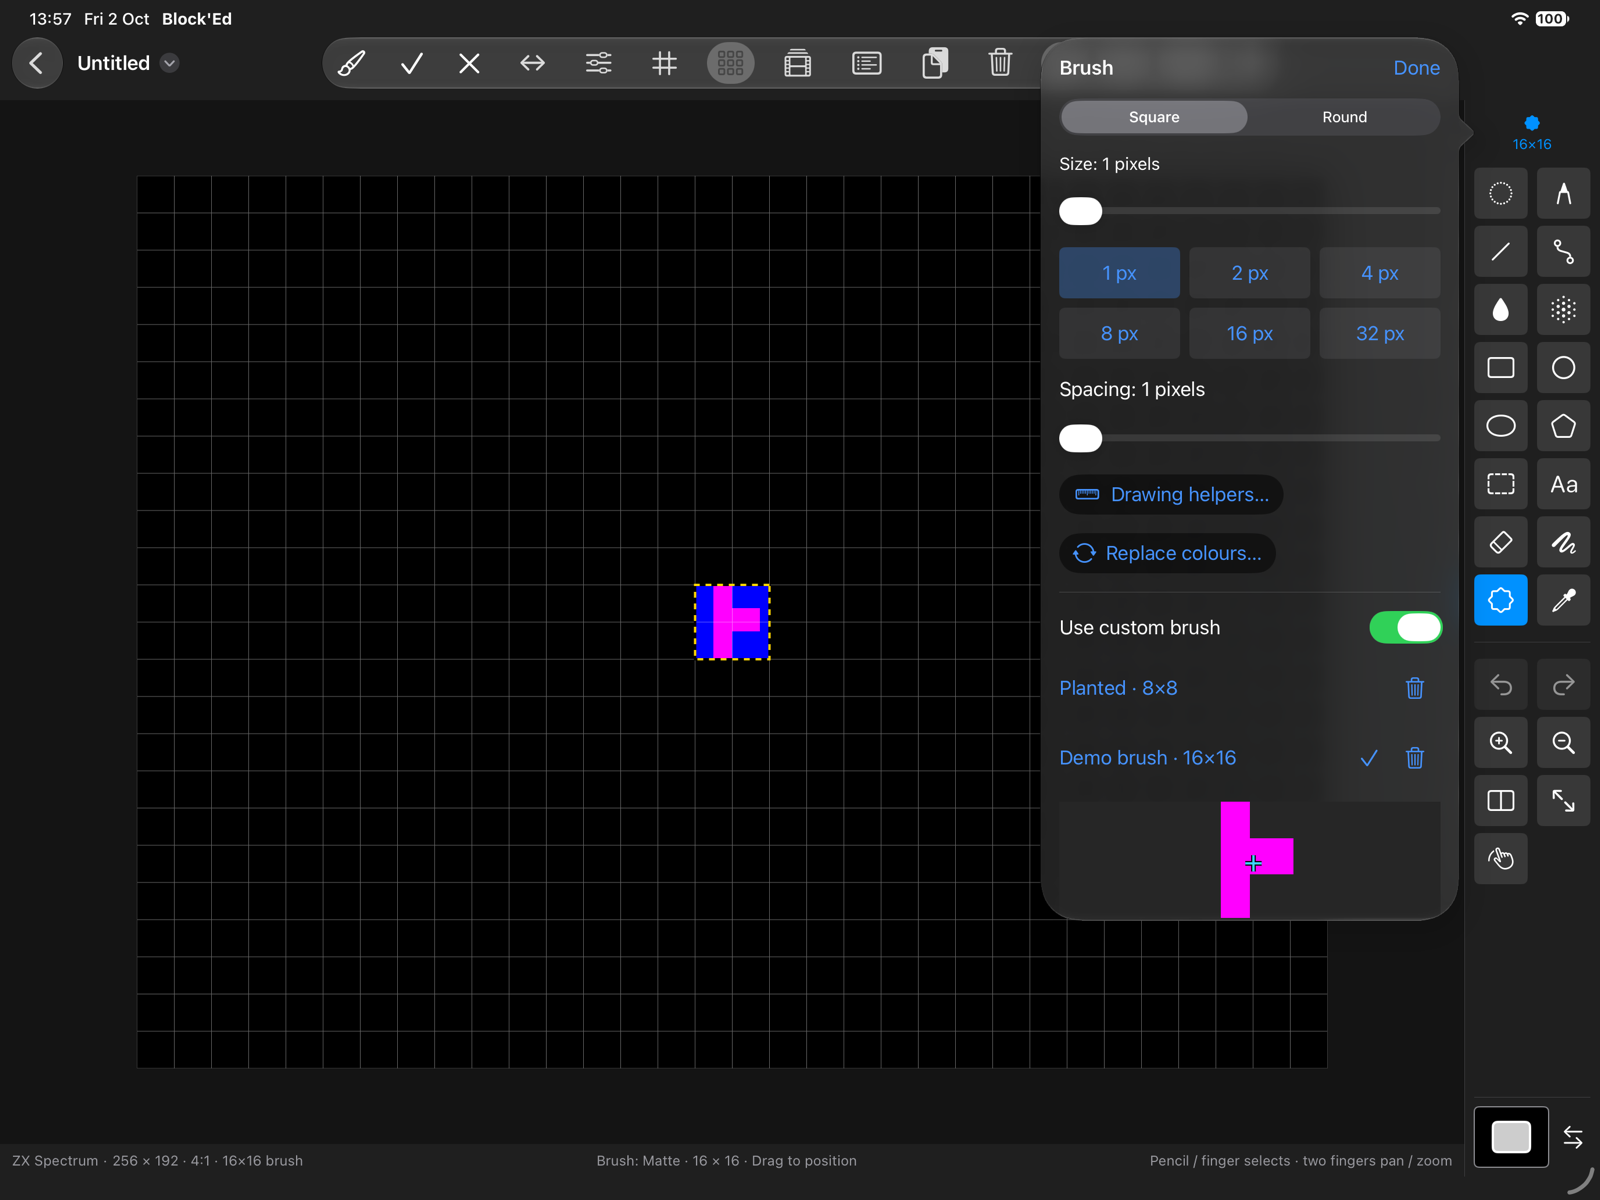Screen dimensions: 1600x1200
Task: Select the highlighted custom brush stamp tool
Action: tap(1500, 600)
